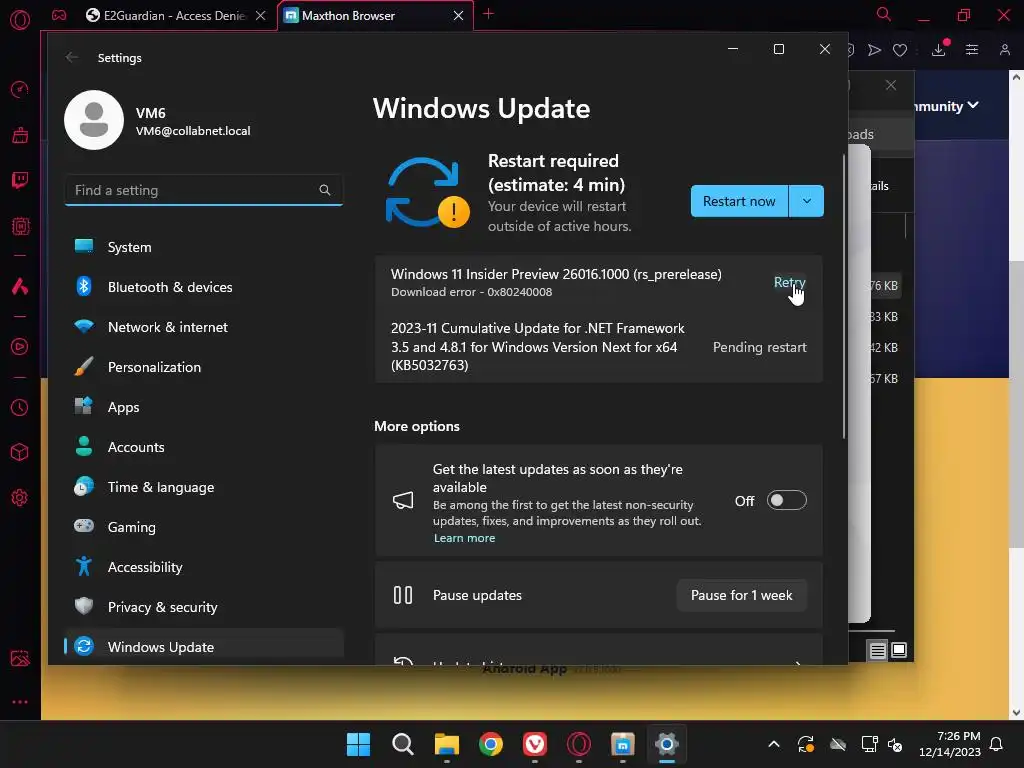Click the Settings window vertical scrollbar
Image resolution: width=1024 pixels, height=768 pixels.
(844, 297)
